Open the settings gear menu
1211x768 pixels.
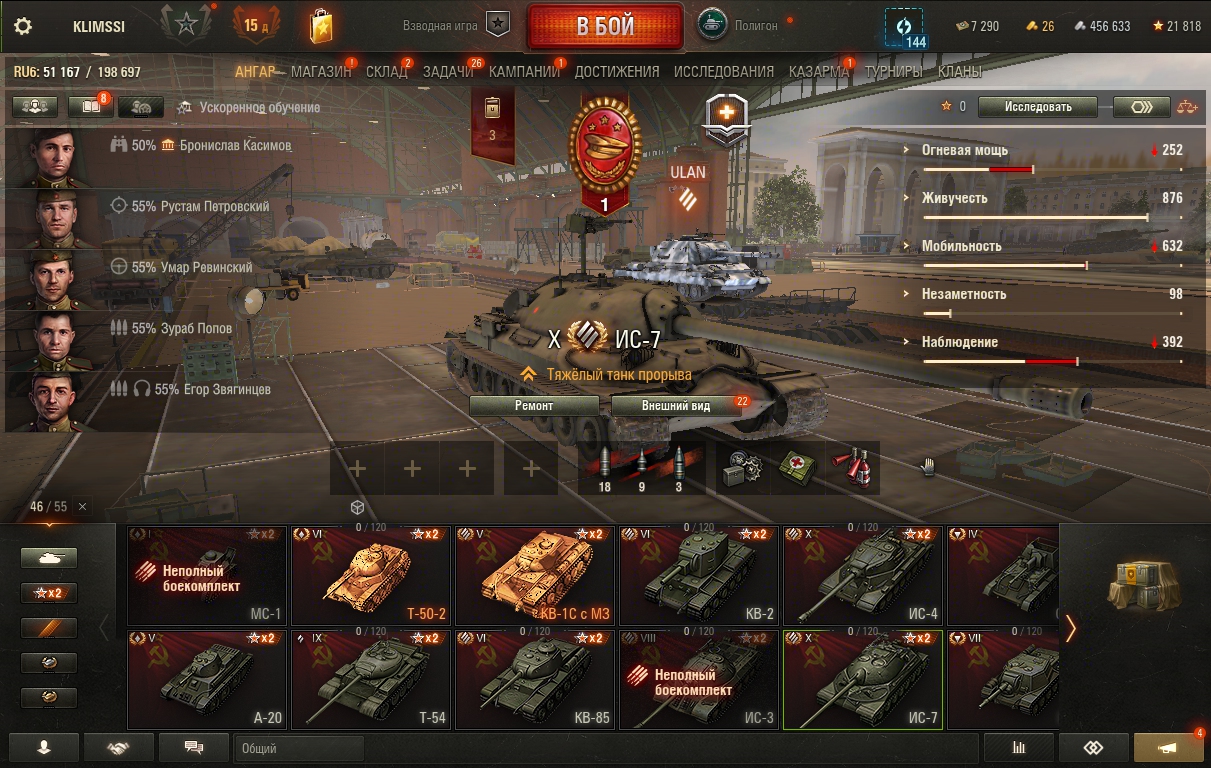click(23, 26)
